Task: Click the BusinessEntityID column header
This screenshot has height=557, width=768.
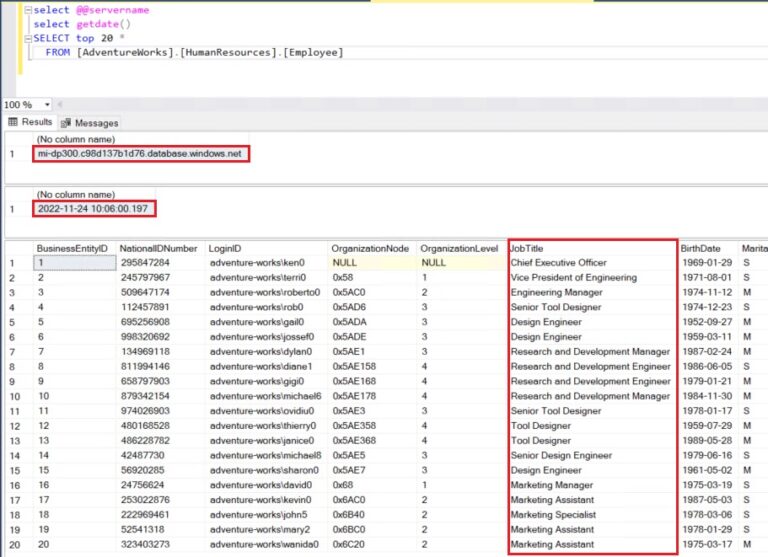Action: [72, 247]
